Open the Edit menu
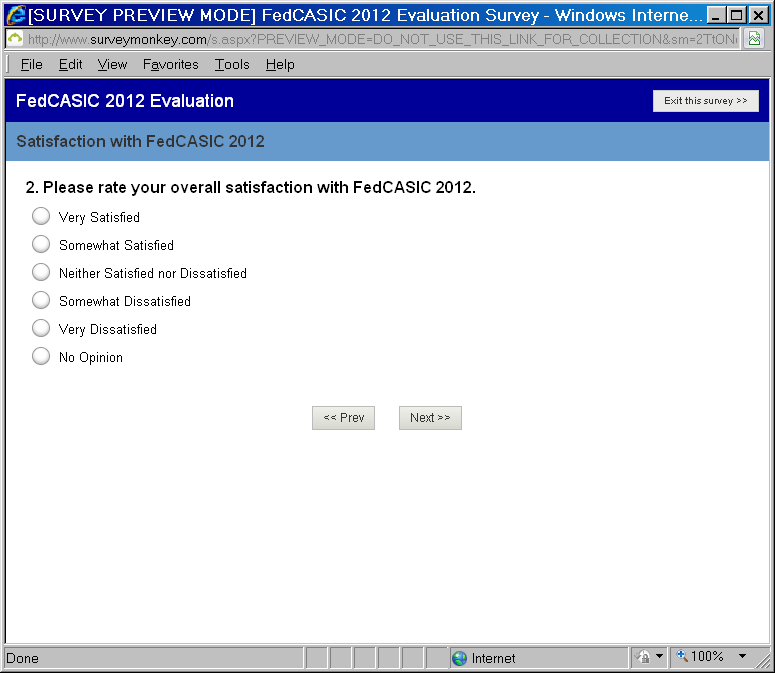Image resolution: width=775 pixels, height=673 pixels. tap(70, 65)
